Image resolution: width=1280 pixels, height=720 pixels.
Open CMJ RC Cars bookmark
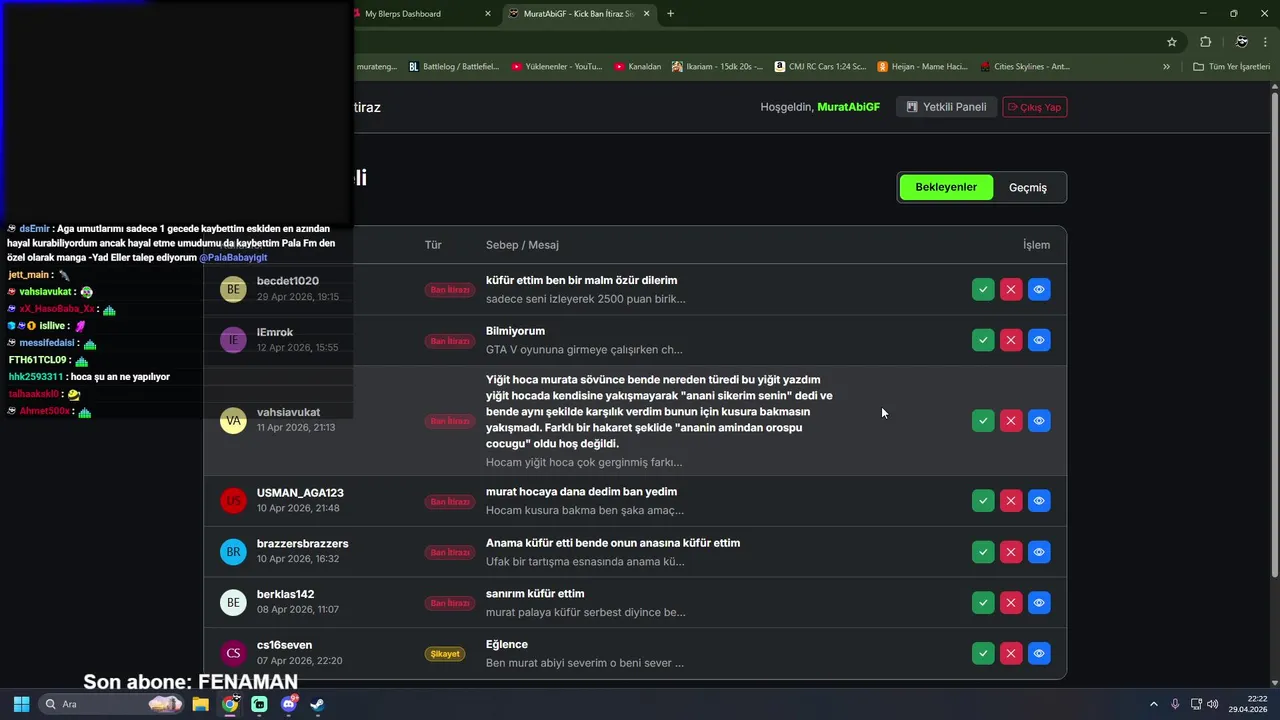[820, 67]
